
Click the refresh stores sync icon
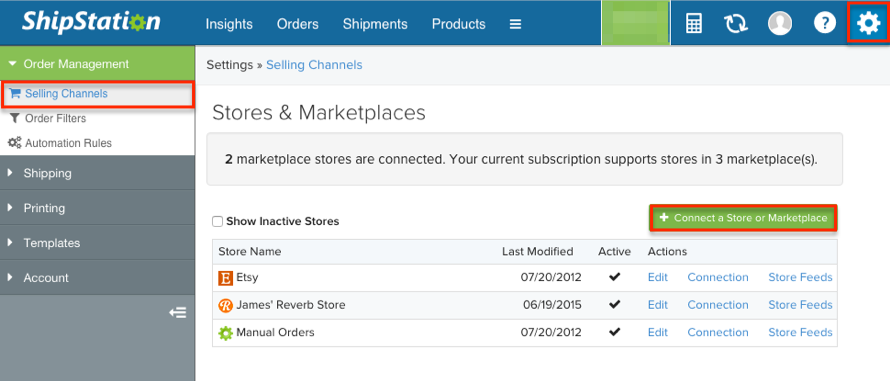[x=736, y=23]
